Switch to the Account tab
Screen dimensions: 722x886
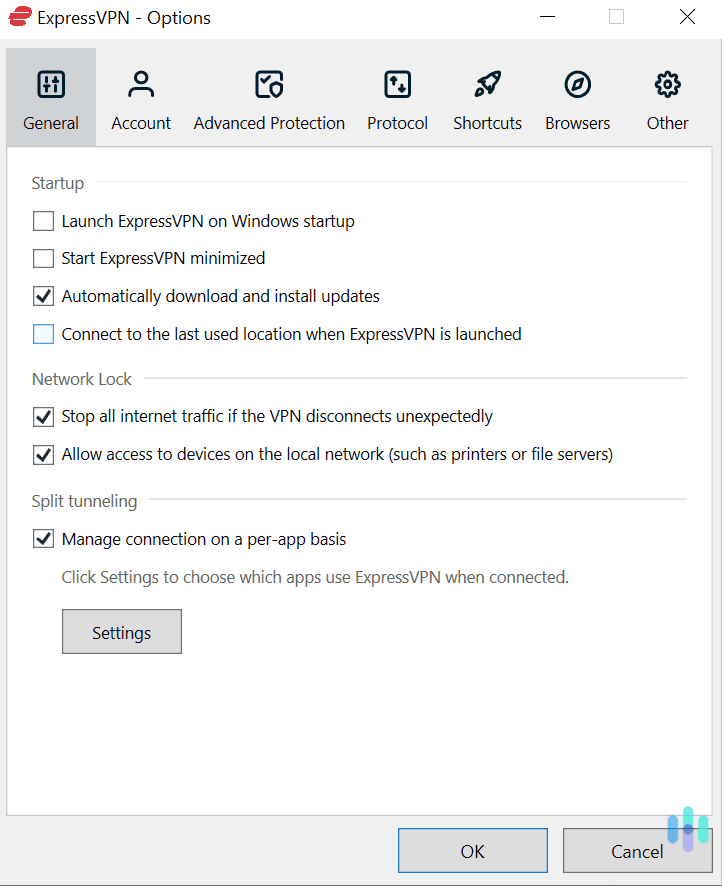pyautogui.click(x=140, y=97)
